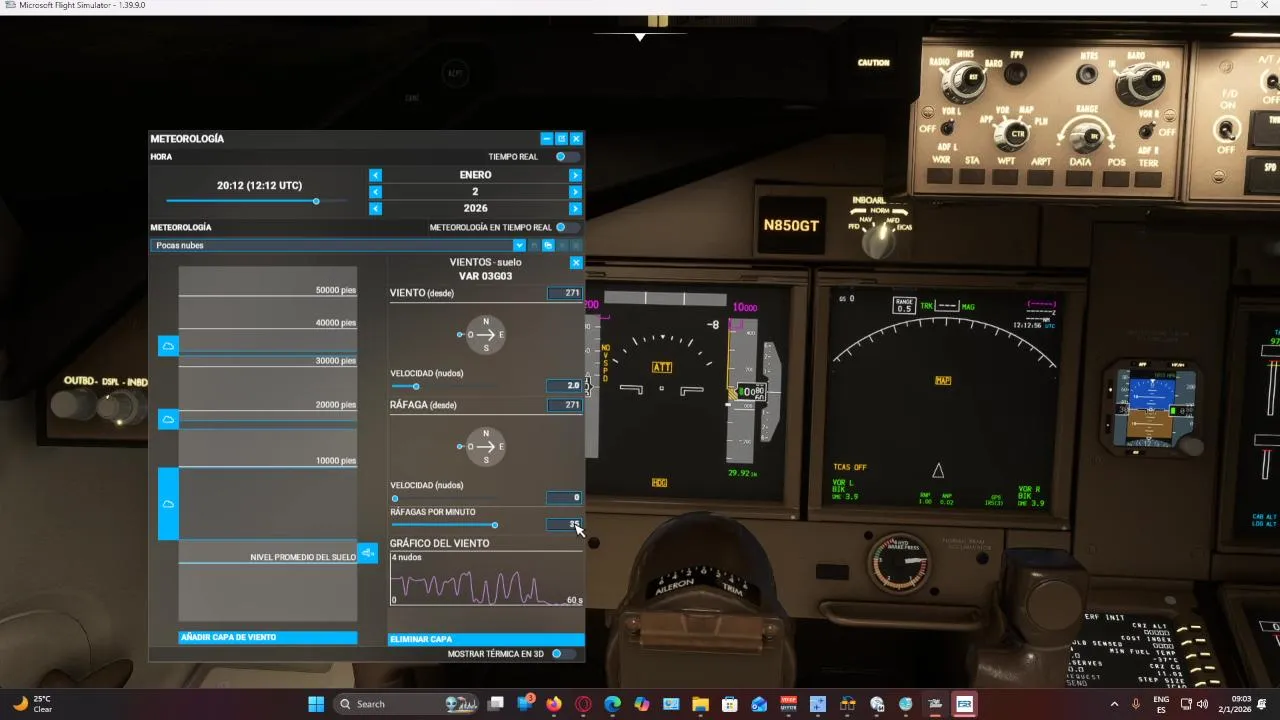Viewport: 1280px width, 720px height.
Task: Open Microsoft Store from the taskbar
Action: click(729, 704)
